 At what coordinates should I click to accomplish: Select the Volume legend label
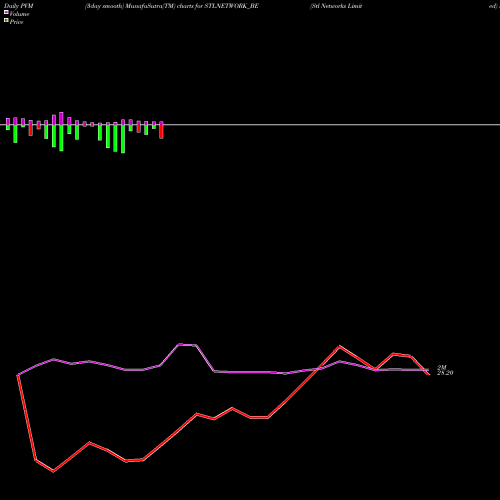[19, 14]
